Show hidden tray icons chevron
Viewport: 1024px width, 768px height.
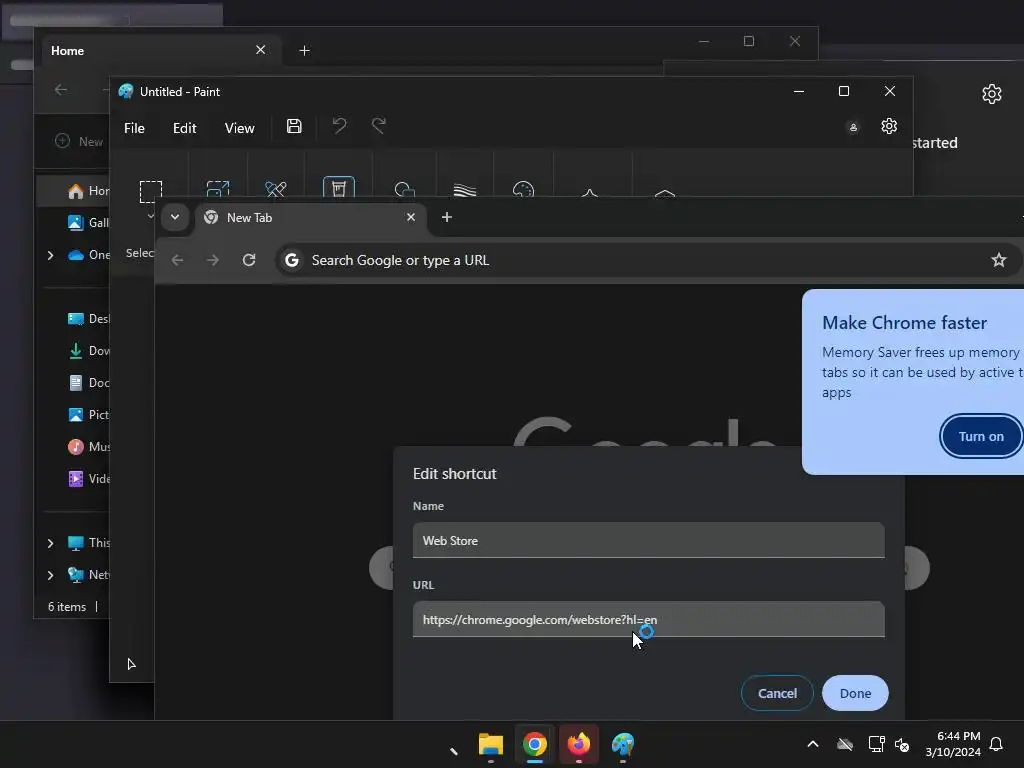coord(813,744)
